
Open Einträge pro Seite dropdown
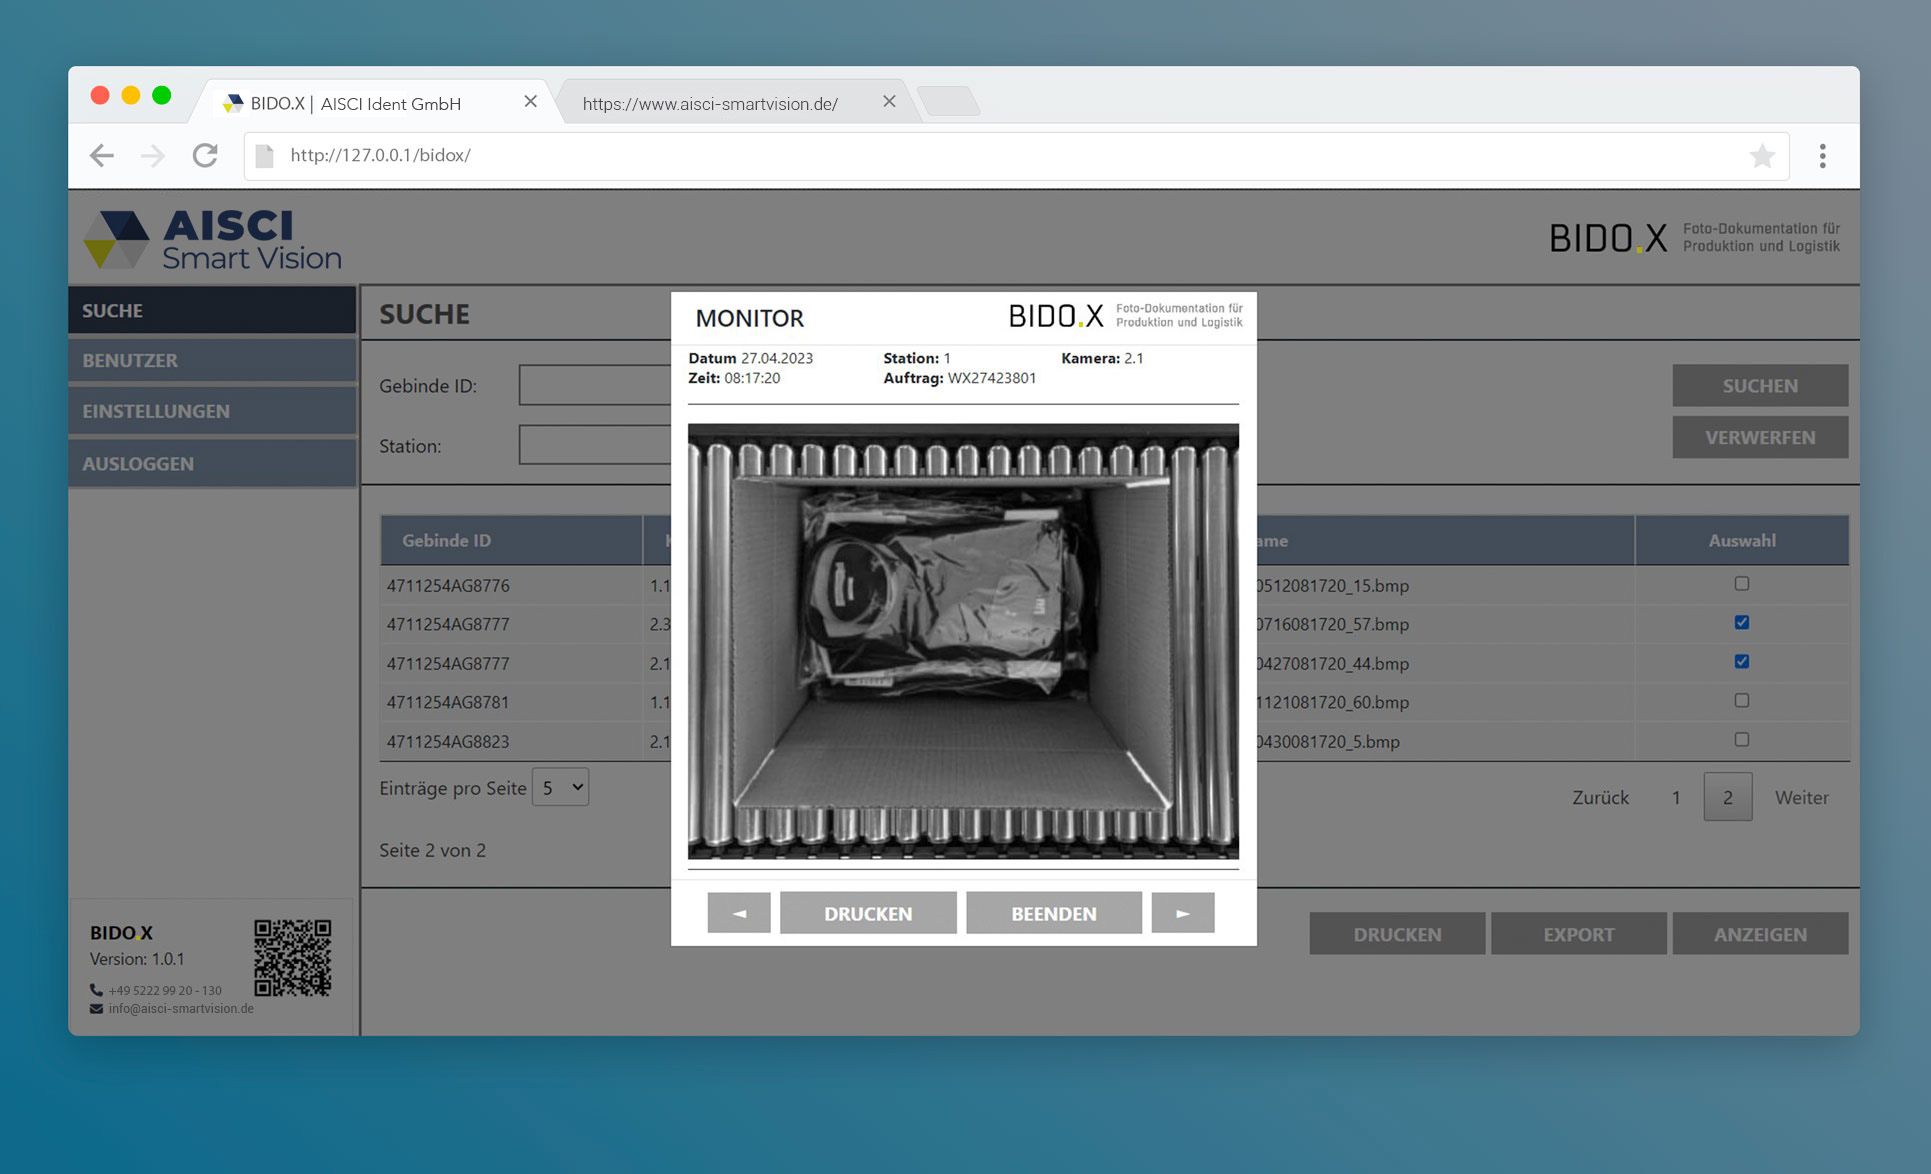[560, 788]
